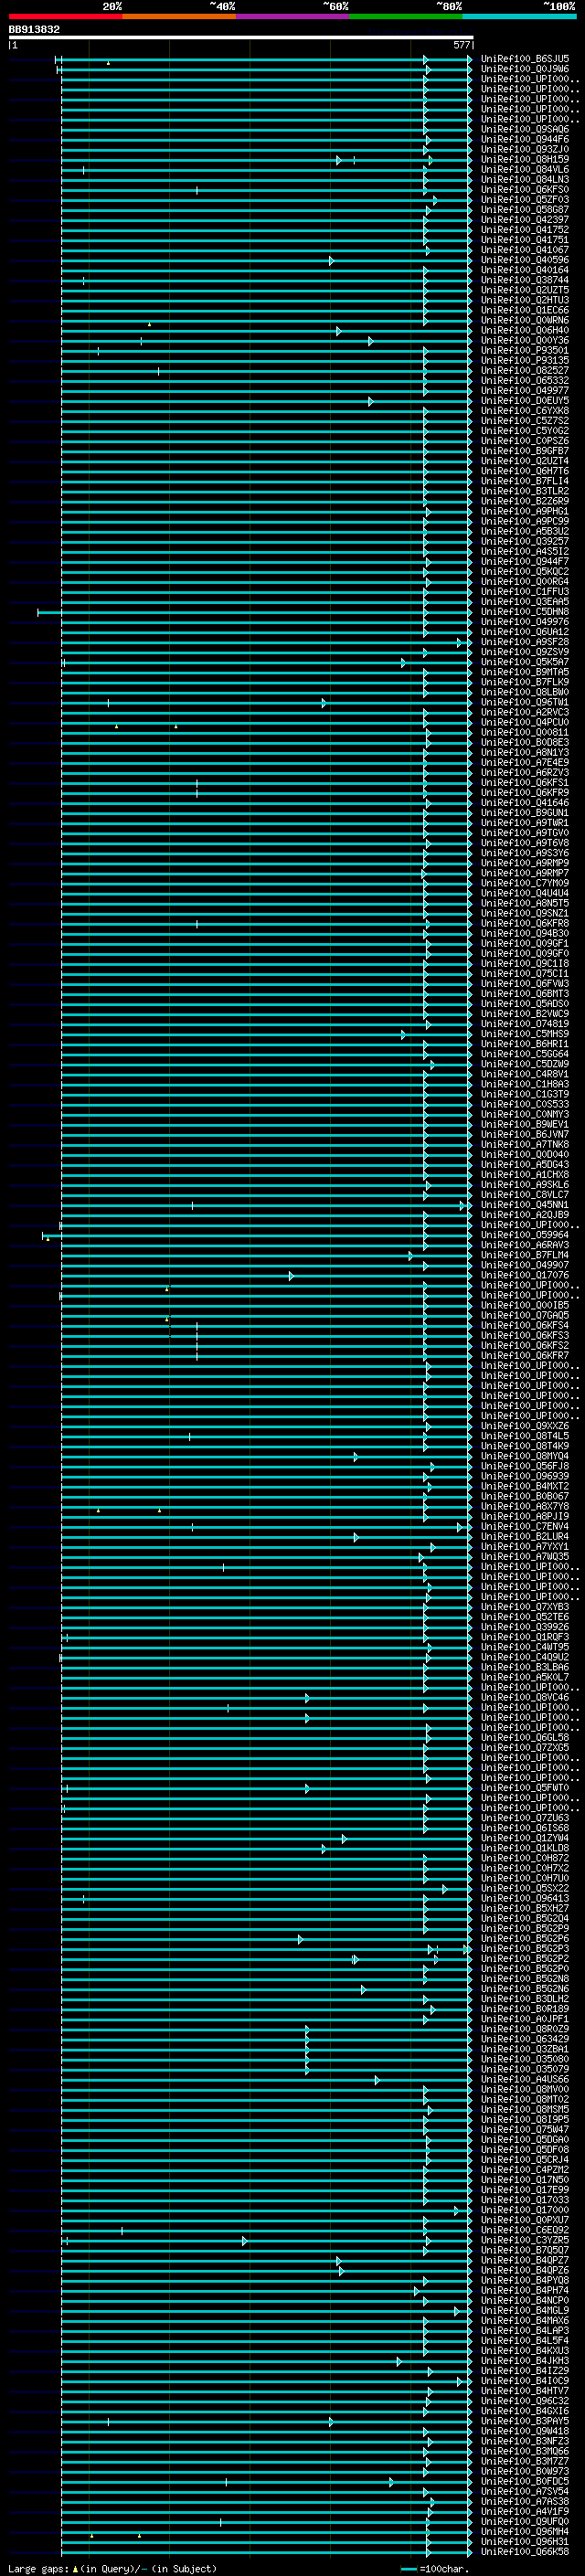Open hit UniRef100_Q0J9W6
Screen dimensions: 585x2576
(525, 70)
